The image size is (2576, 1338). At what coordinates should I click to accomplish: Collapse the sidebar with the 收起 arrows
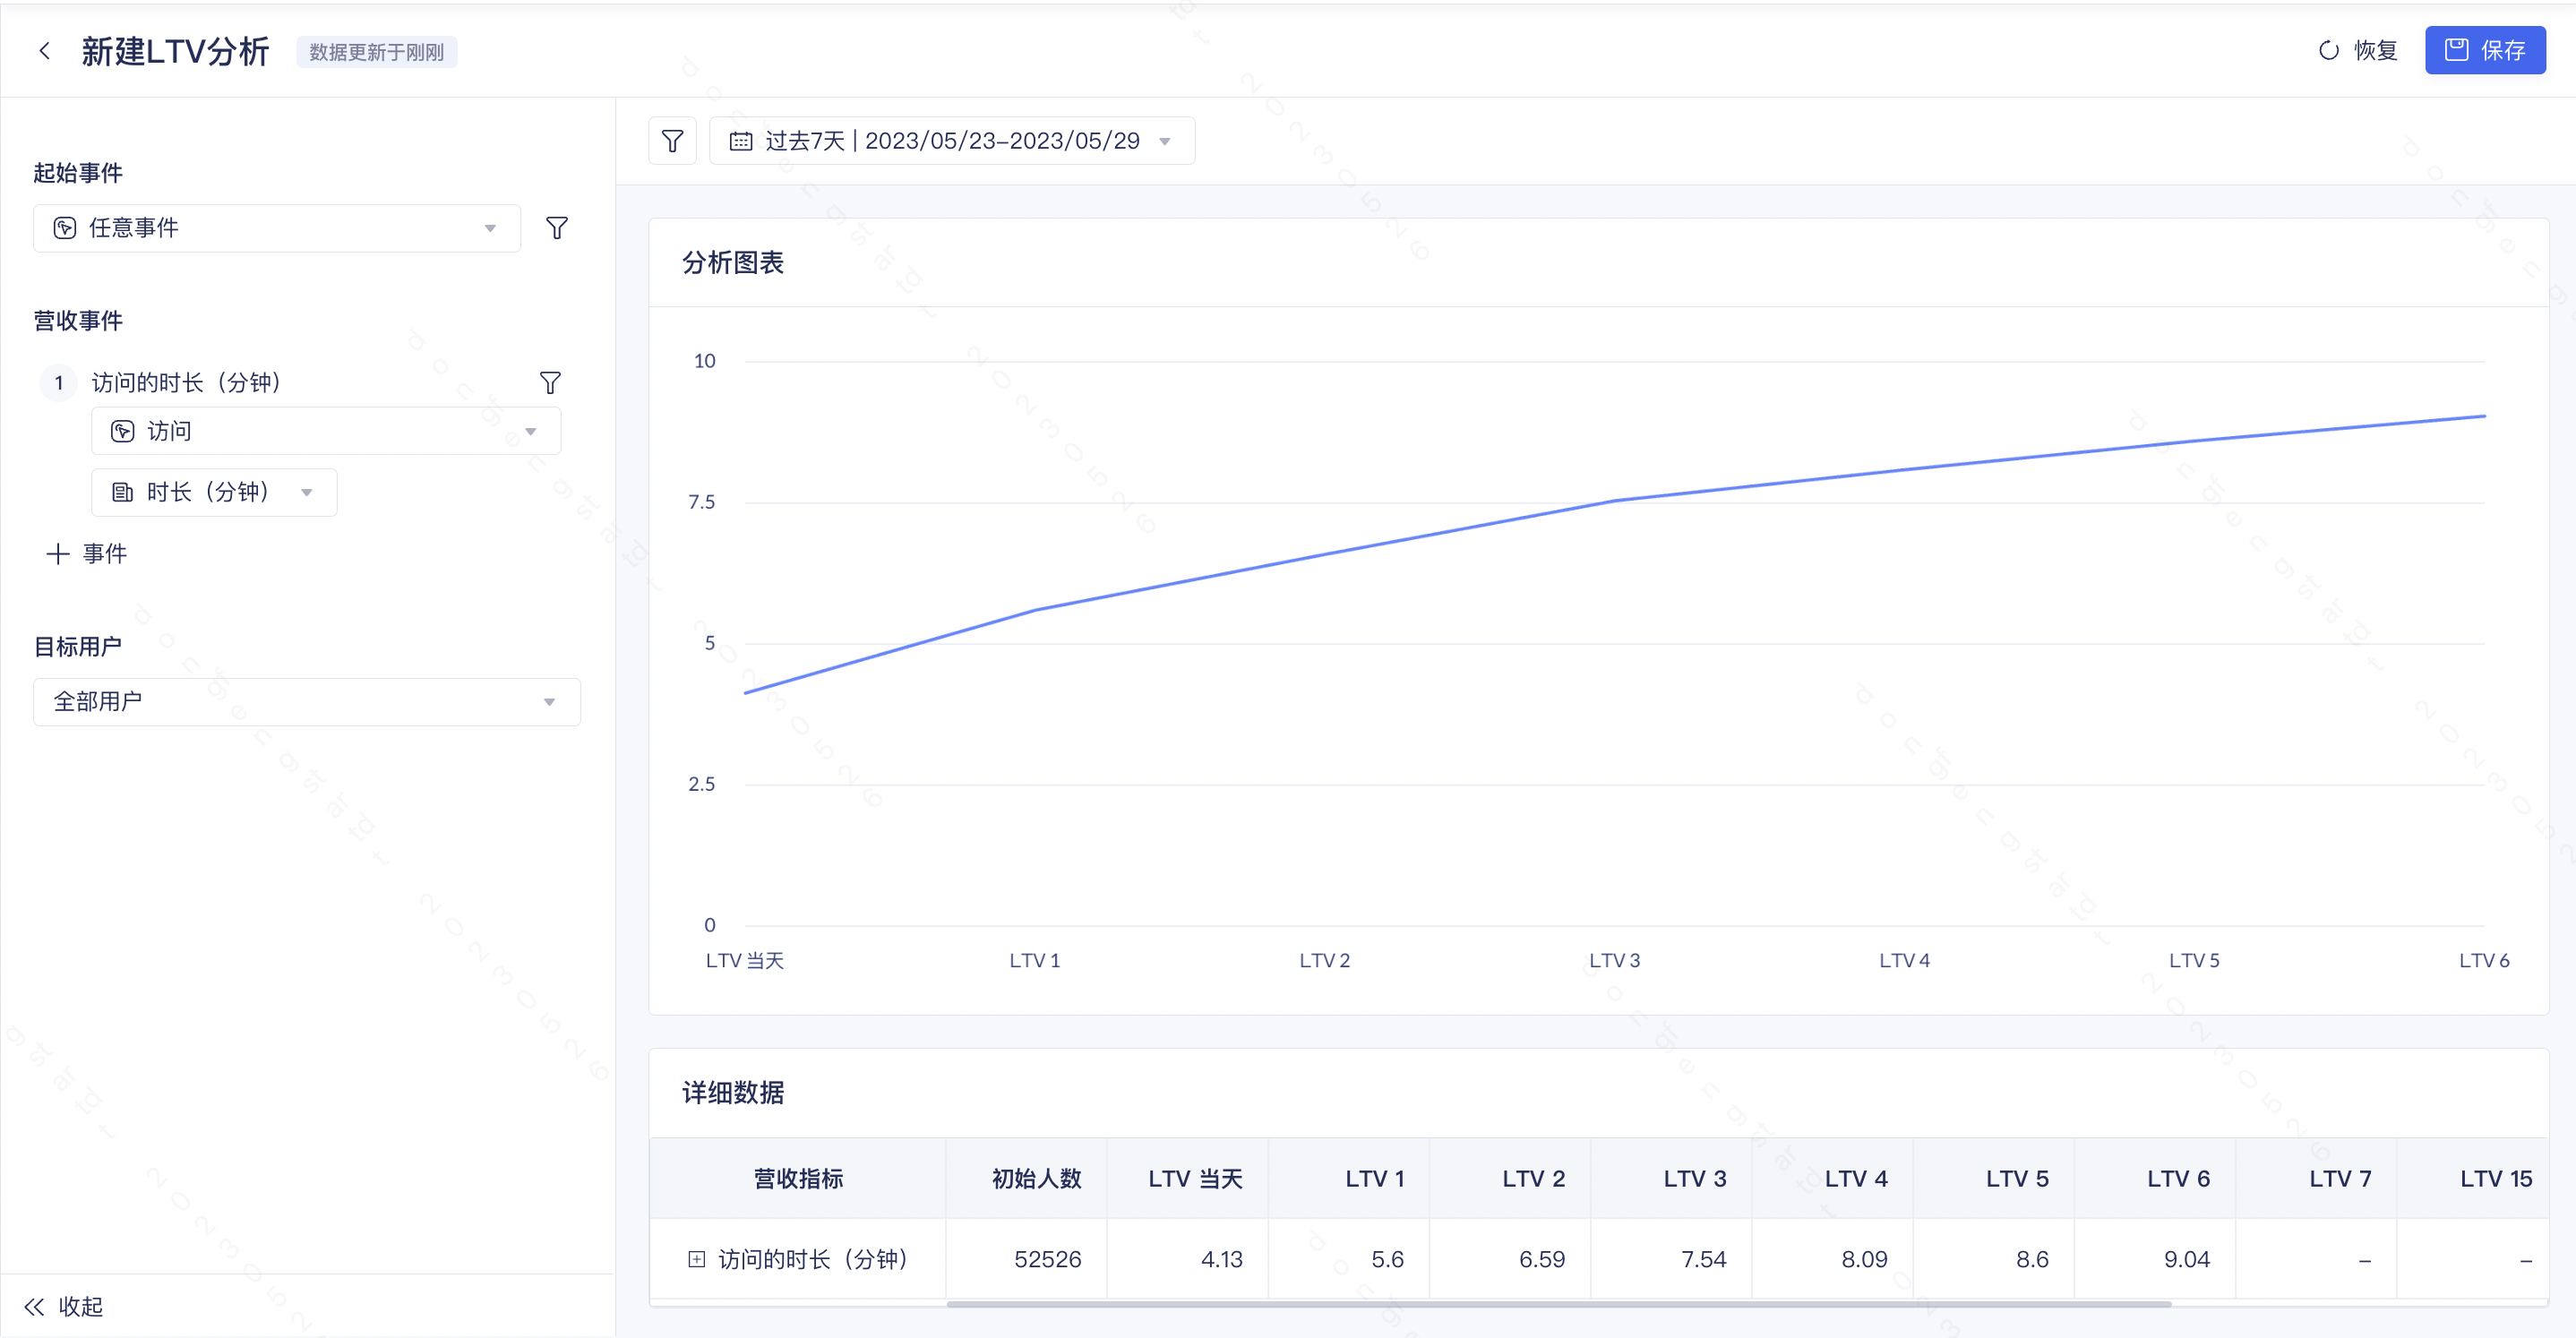click(35, 1306)
